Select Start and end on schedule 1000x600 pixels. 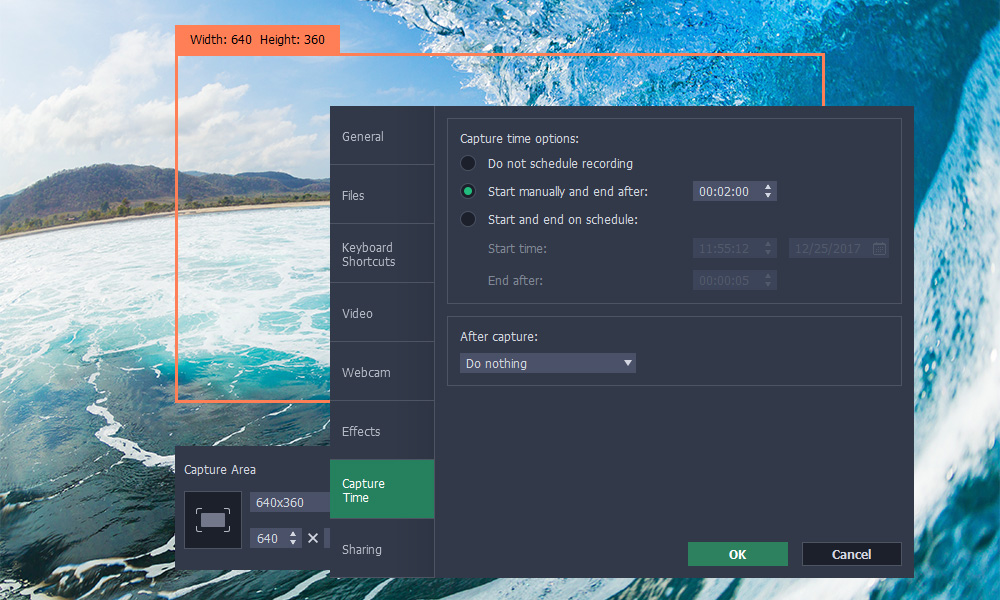click(467, 219)
